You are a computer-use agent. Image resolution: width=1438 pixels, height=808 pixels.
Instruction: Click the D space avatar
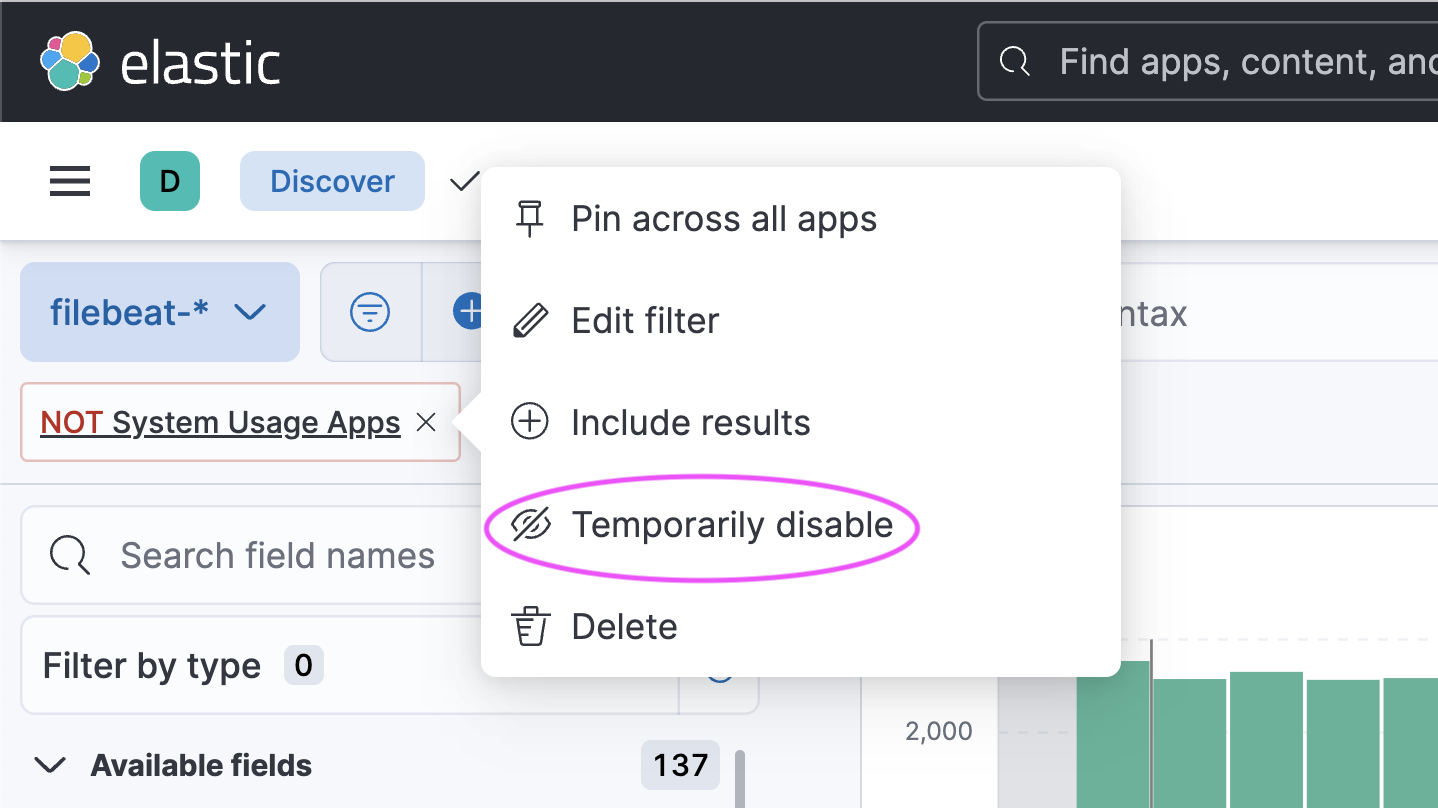click(x=170, y=181)
